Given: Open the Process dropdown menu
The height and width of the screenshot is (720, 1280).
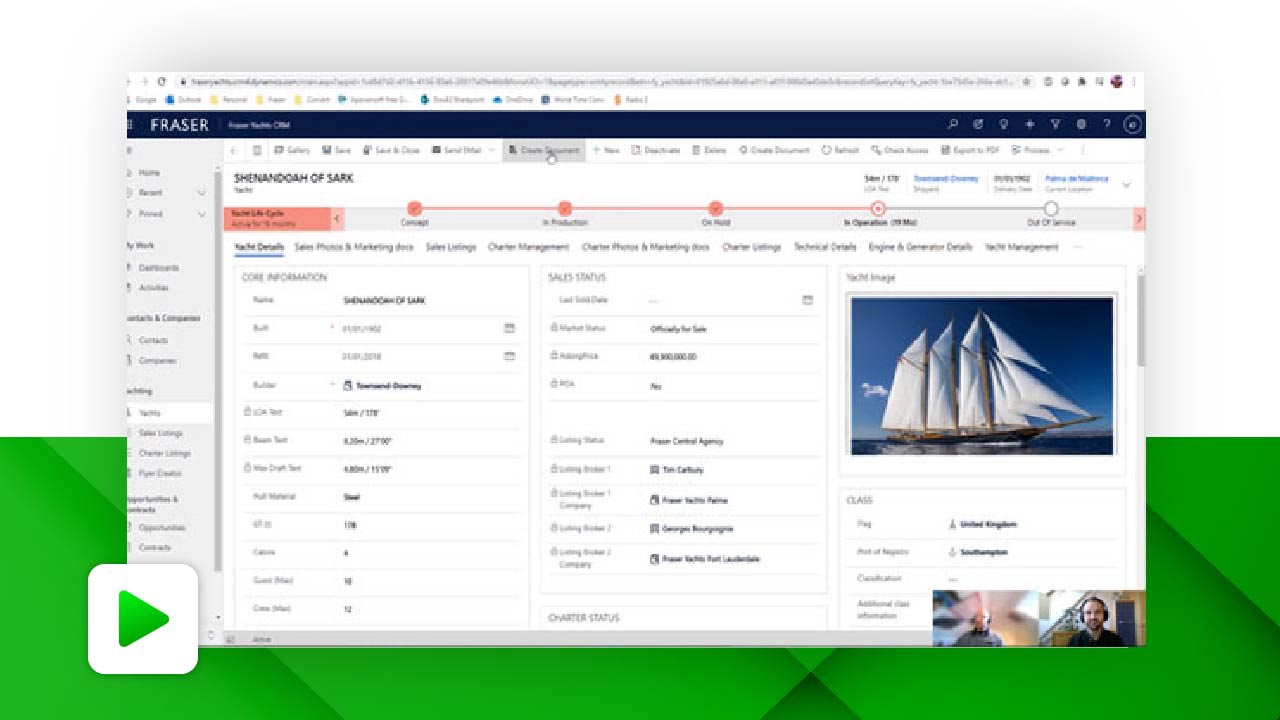Looking at the screenshot, I should [x=1036, y=150].
